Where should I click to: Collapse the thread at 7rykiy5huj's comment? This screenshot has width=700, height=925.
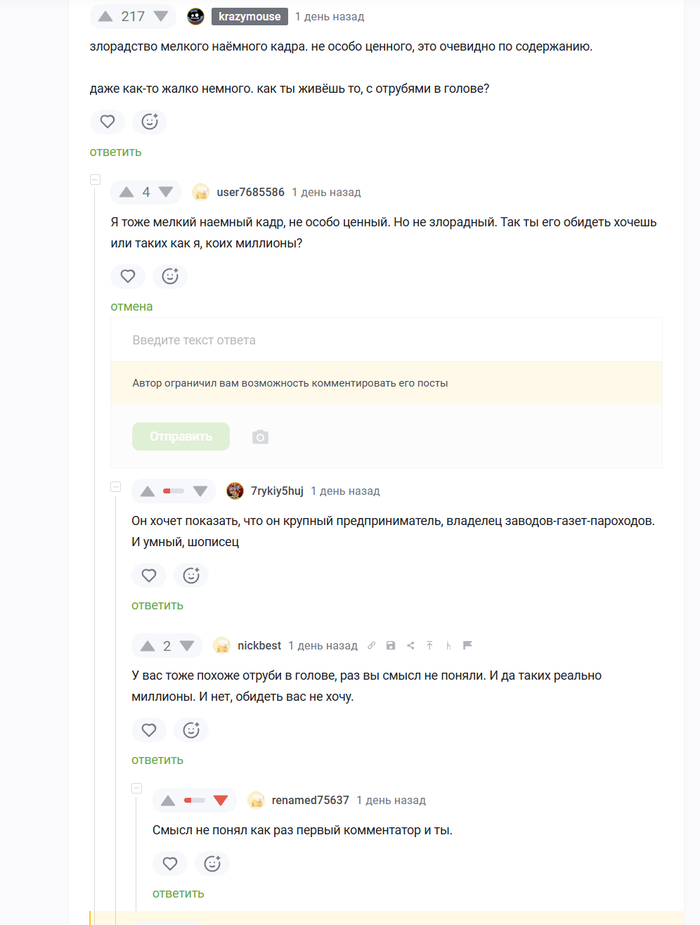(x=116, y=487)
